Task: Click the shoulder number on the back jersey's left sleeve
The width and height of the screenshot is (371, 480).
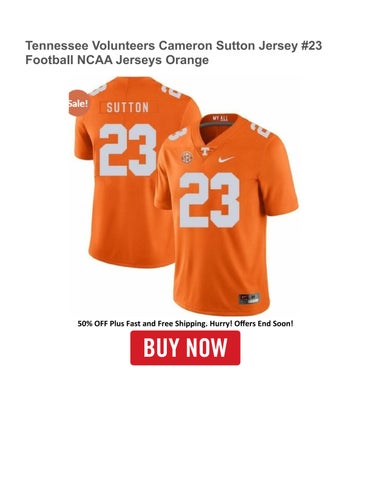Action: [98, 88]
